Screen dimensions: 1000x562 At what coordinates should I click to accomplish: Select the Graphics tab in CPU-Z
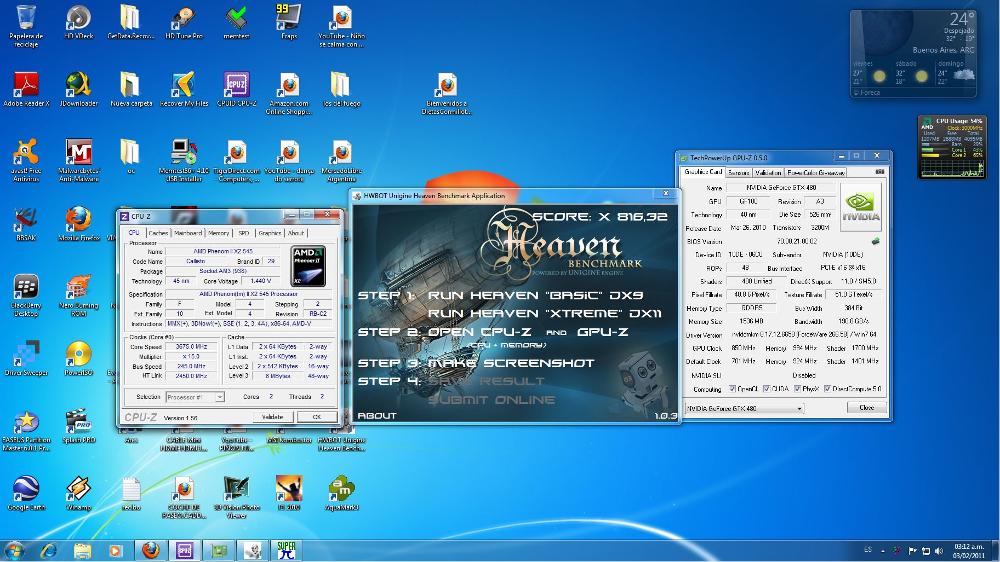tap(270, 233)
